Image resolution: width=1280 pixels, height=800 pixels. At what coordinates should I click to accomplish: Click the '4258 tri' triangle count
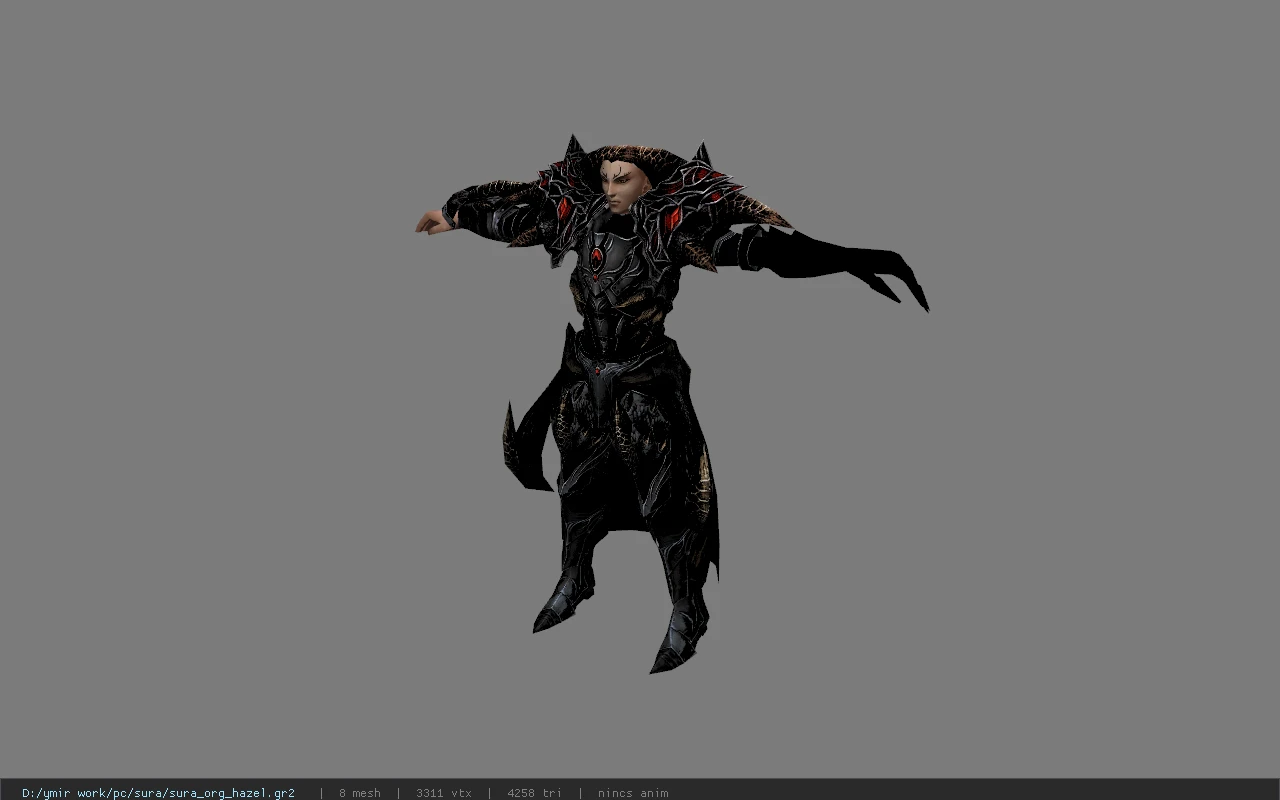pyautogui.click(x=534, y=793)
